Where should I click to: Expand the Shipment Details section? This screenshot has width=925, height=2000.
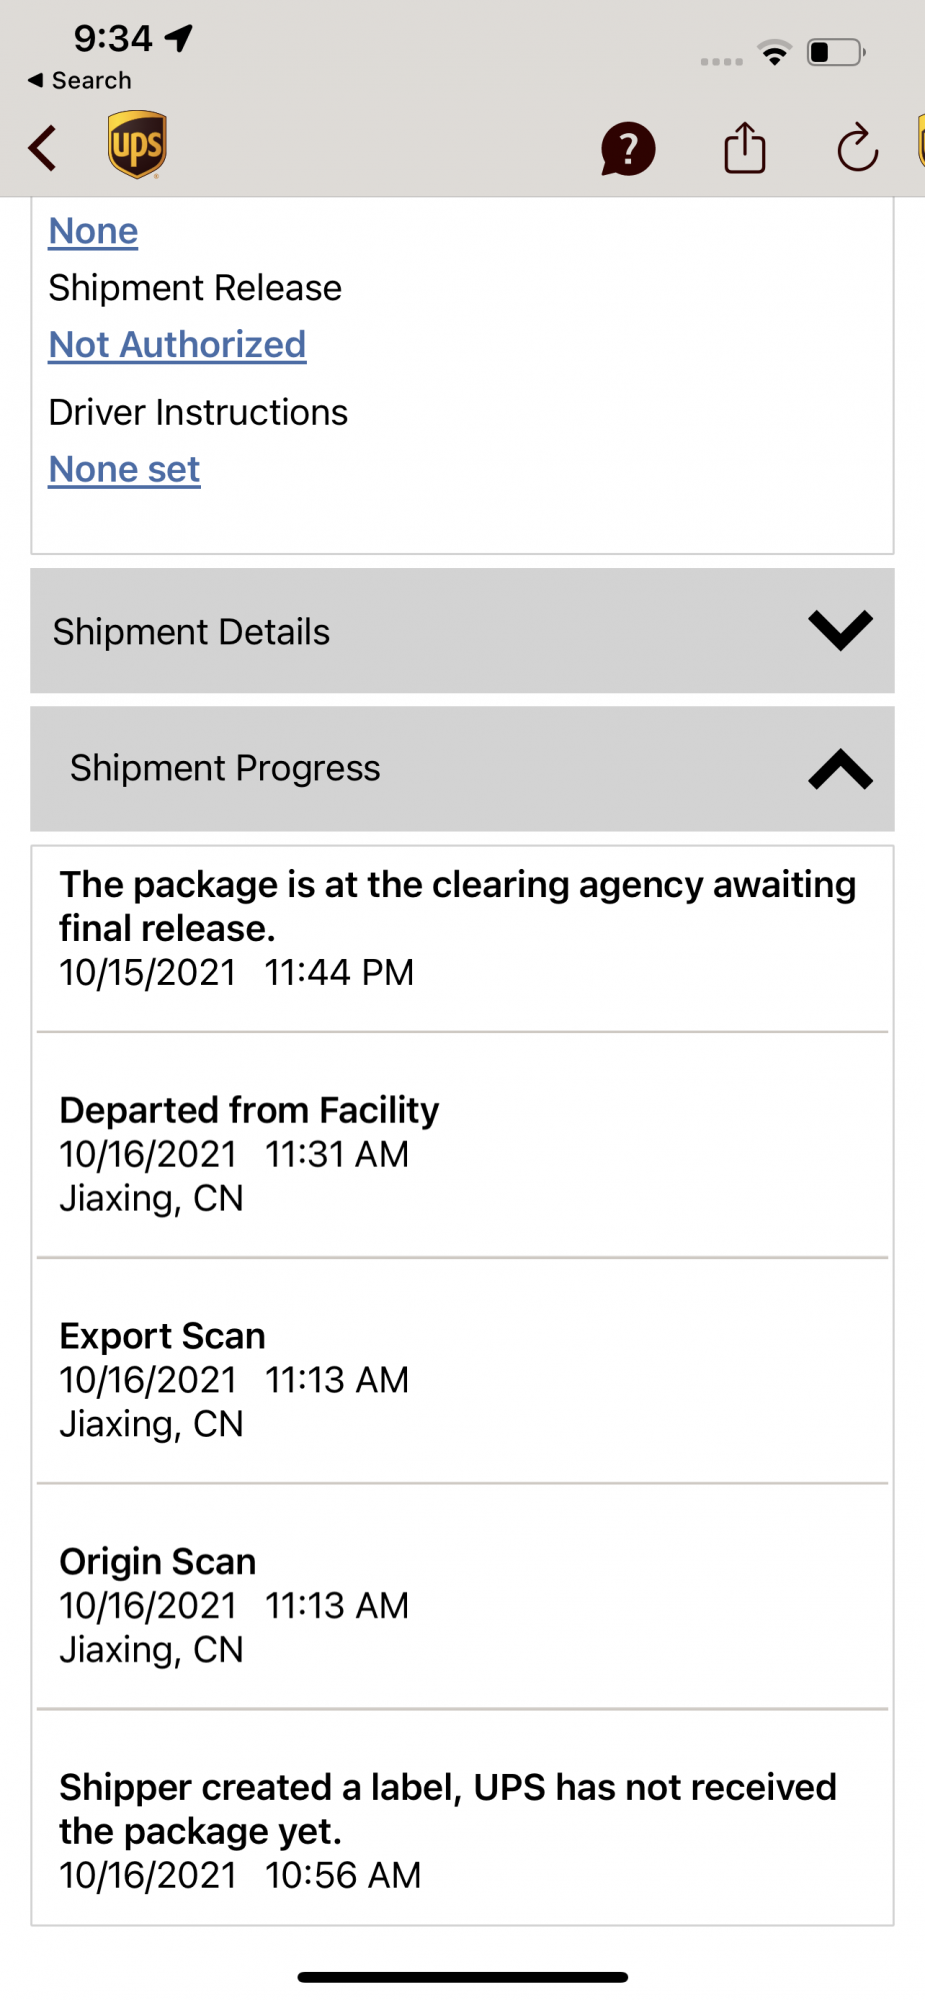462,631
